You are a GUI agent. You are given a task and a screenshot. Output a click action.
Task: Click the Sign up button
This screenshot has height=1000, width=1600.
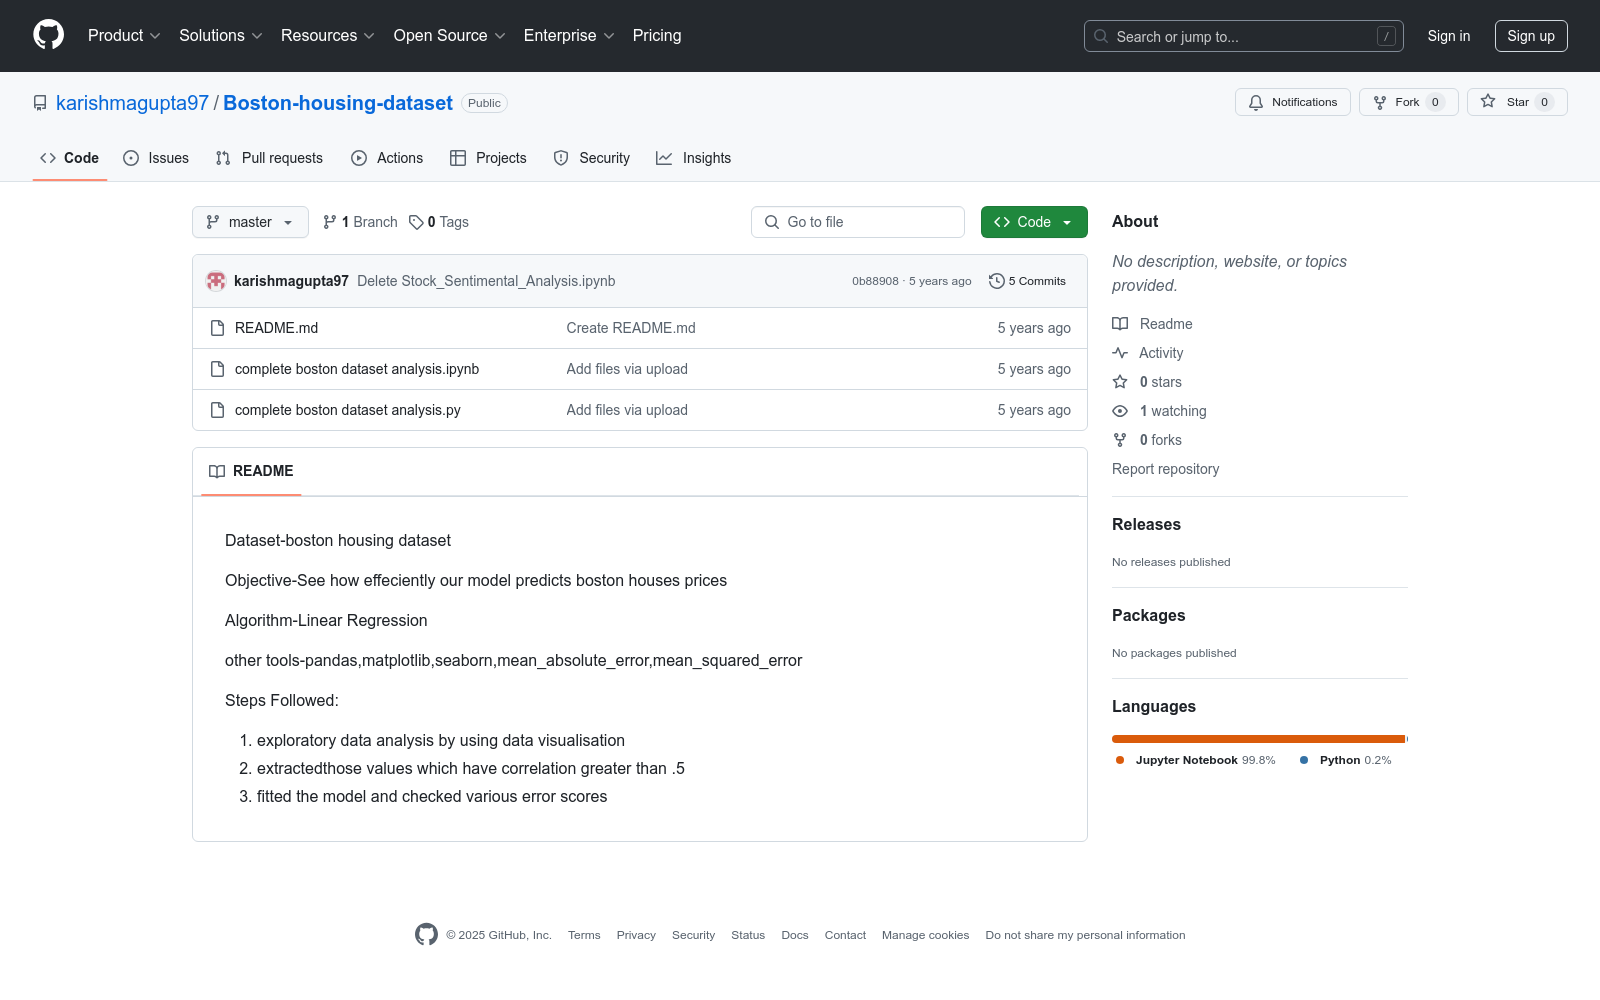[1531, 36]
